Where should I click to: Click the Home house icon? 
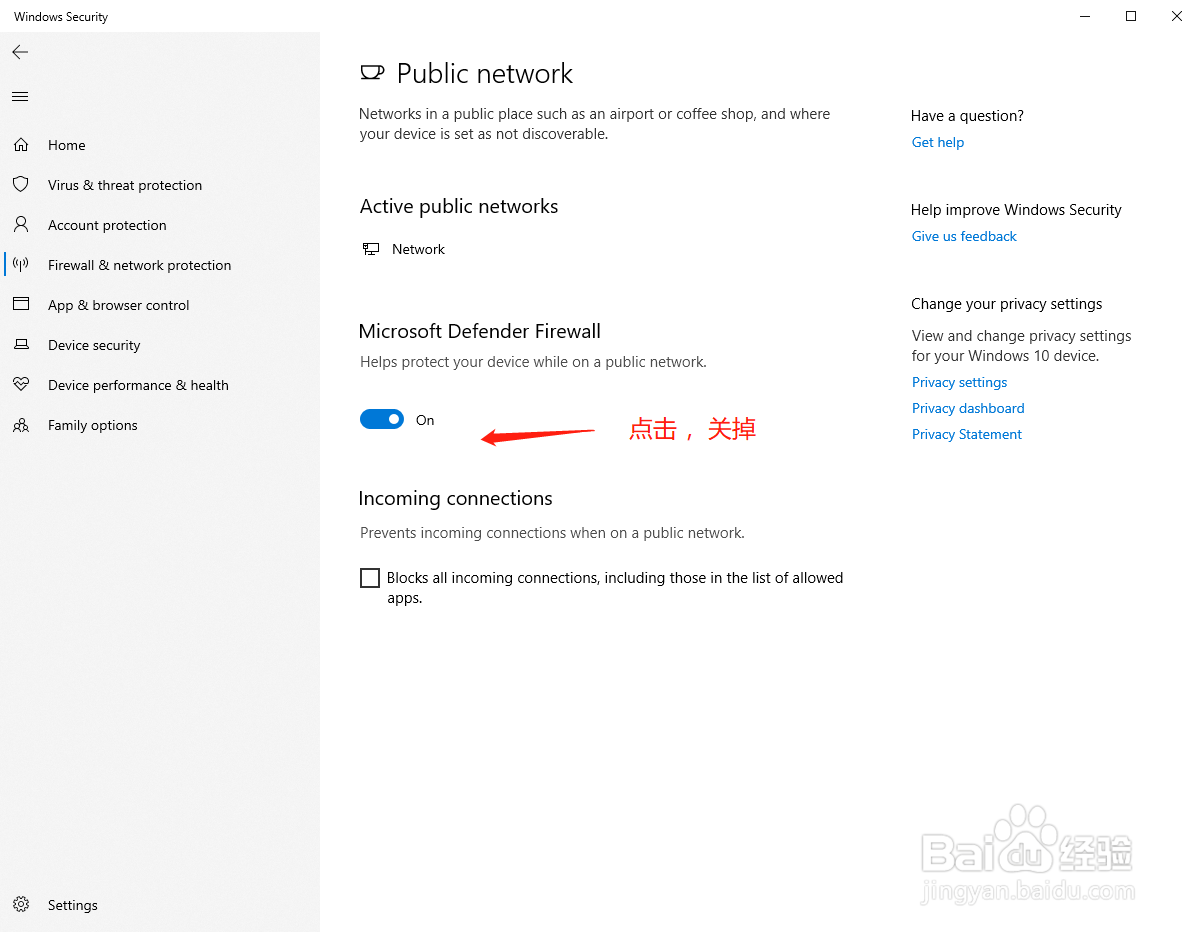pos(20,145)
